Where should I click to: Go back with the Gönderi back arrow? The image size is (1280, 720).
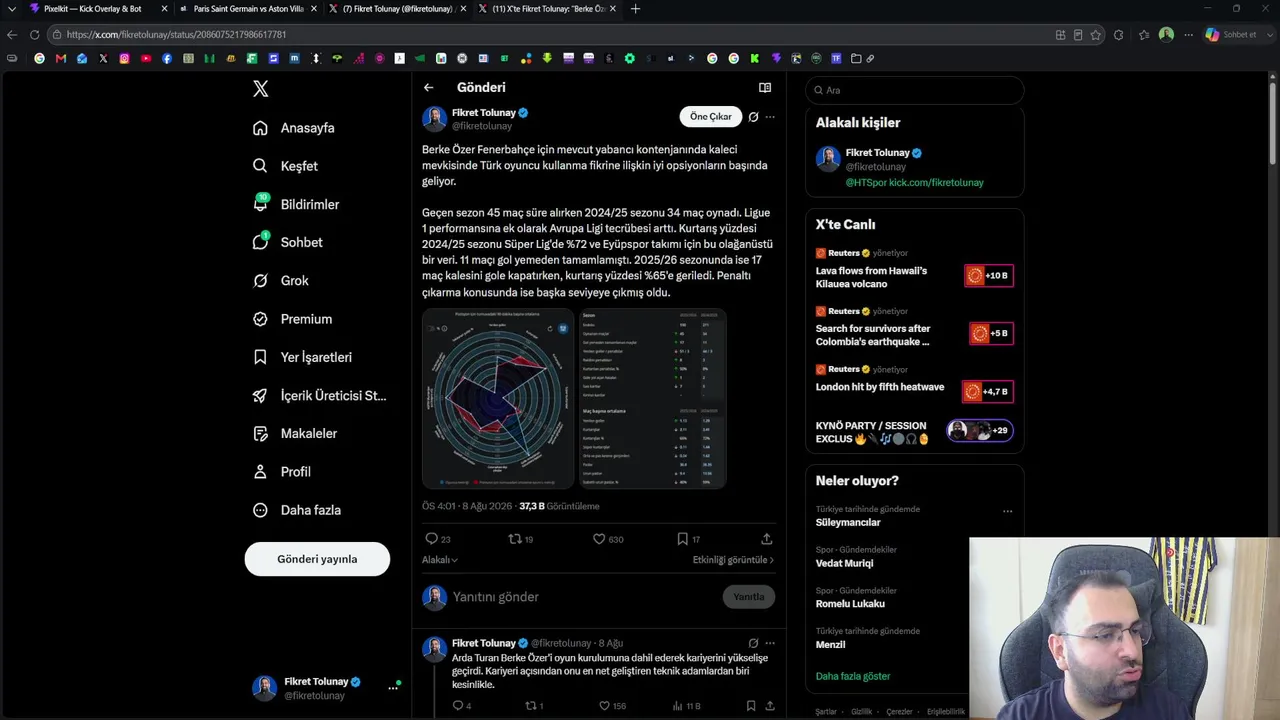[x=428, y=88]
